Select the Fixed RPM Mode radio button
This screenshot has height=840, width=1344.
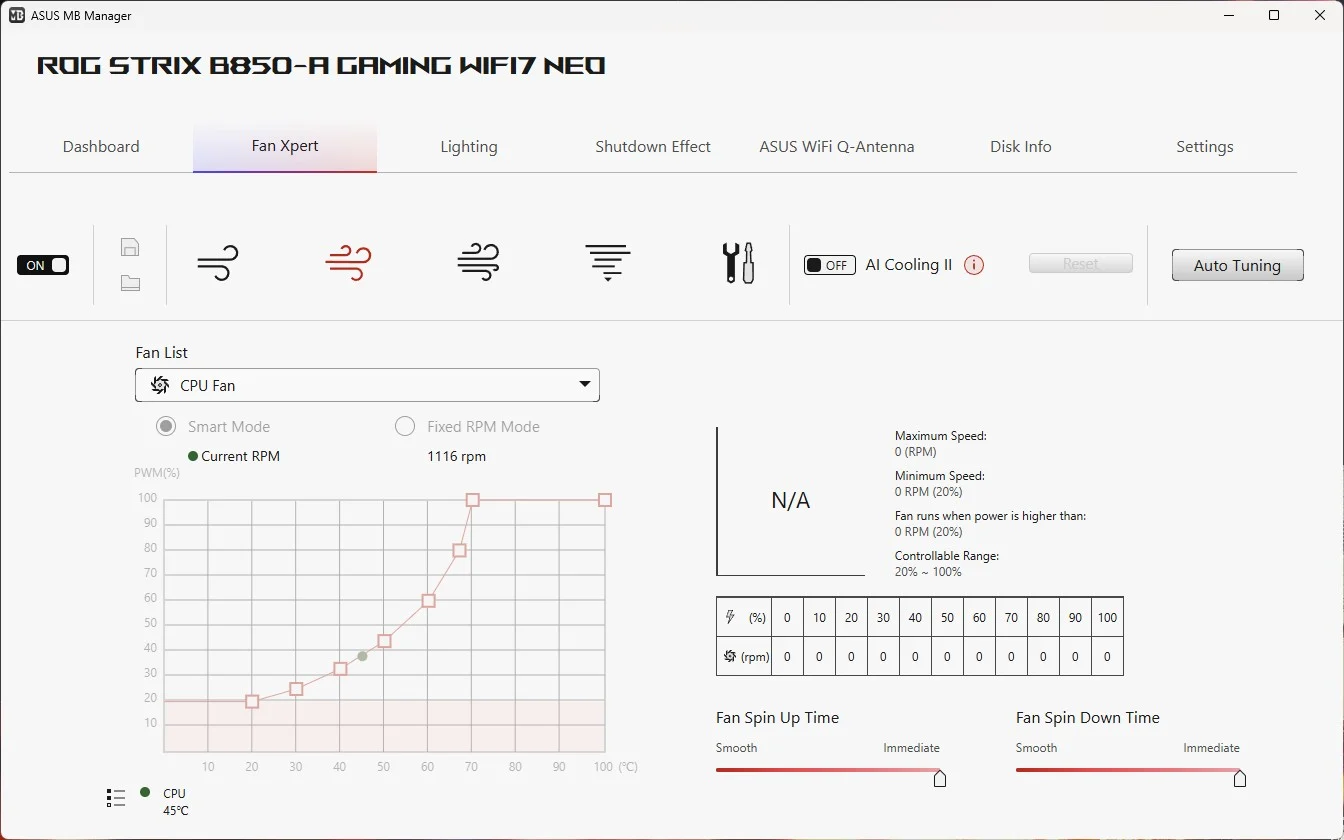[405, 427]
